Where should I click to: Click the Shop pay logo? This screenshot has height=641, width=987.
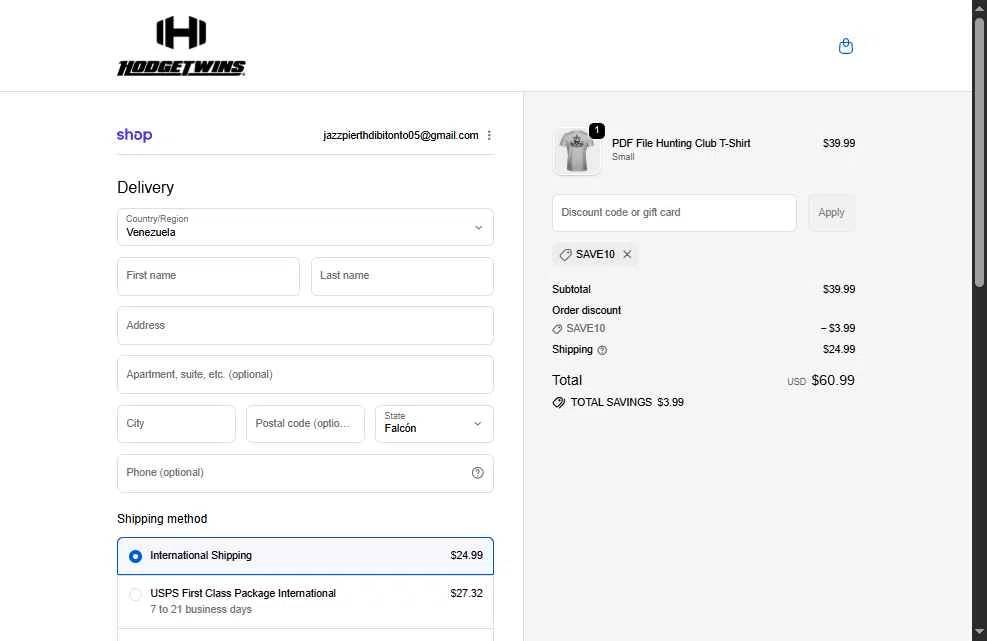(x=134, y=135)
